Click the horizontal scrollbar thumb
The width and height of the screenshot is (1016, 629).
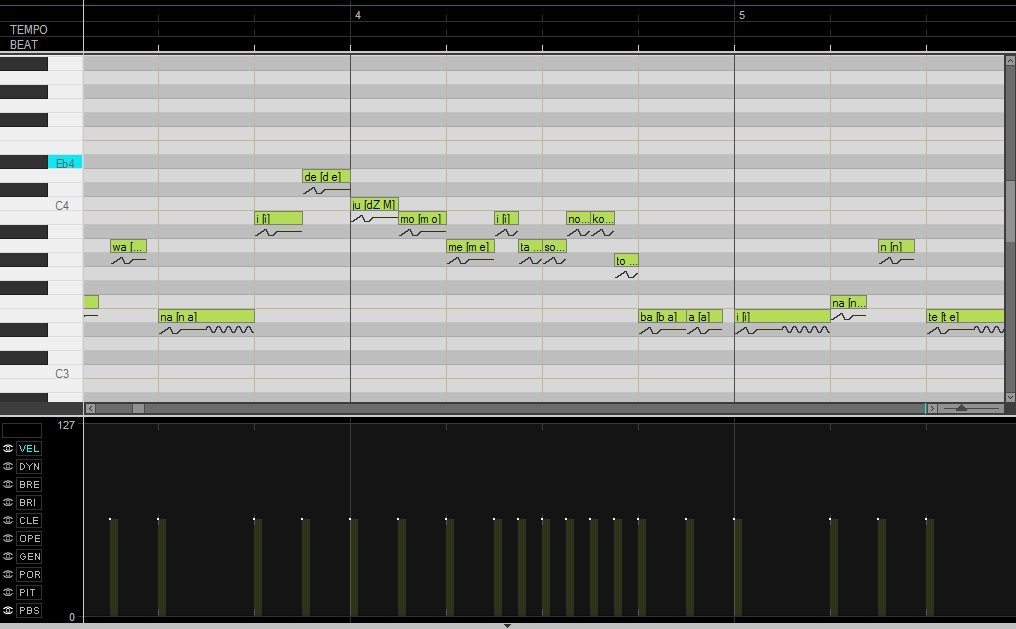click(138, 408)
